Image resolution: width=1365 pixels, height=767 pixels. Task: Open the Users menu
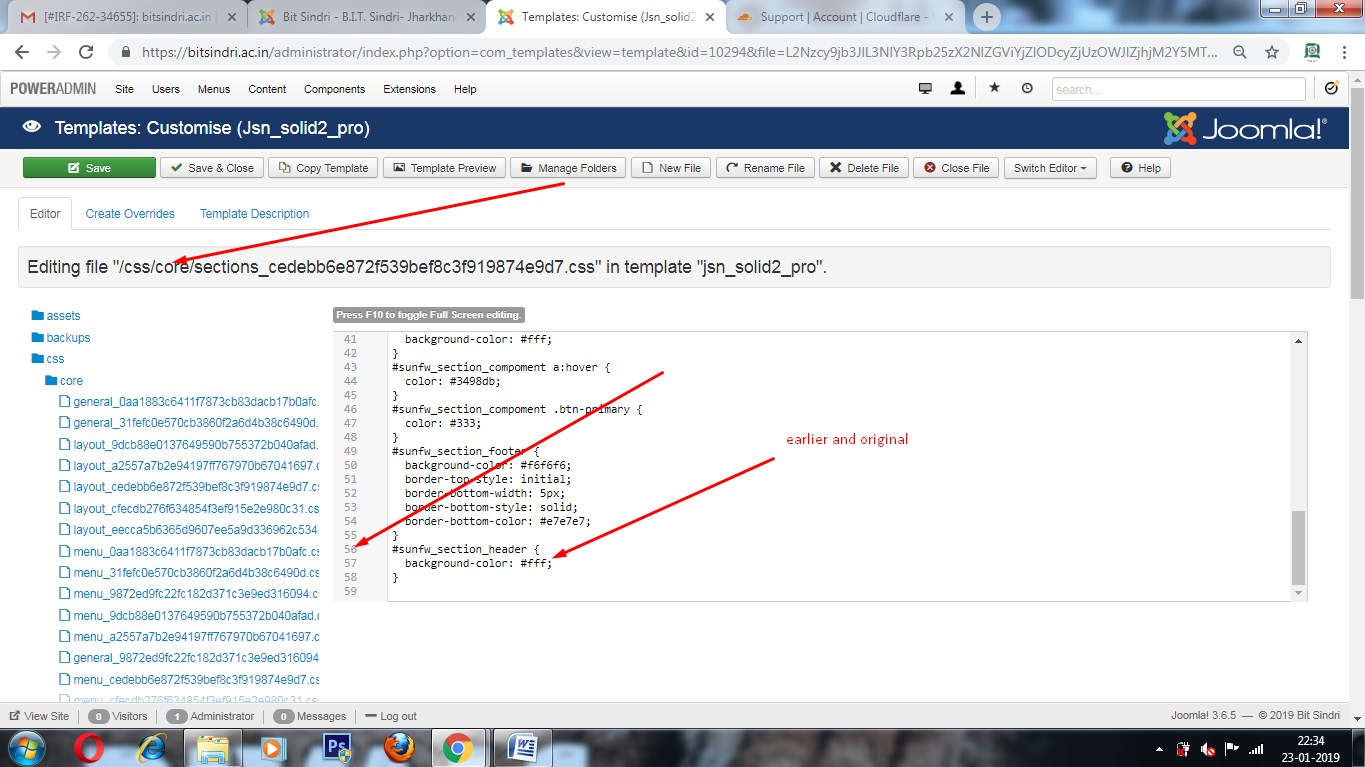coord(166,89)
